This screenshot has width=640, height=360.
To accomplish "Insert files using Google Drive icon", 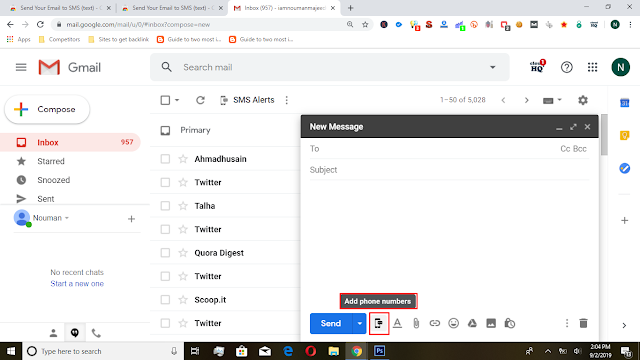I will [x=472, y=323].
